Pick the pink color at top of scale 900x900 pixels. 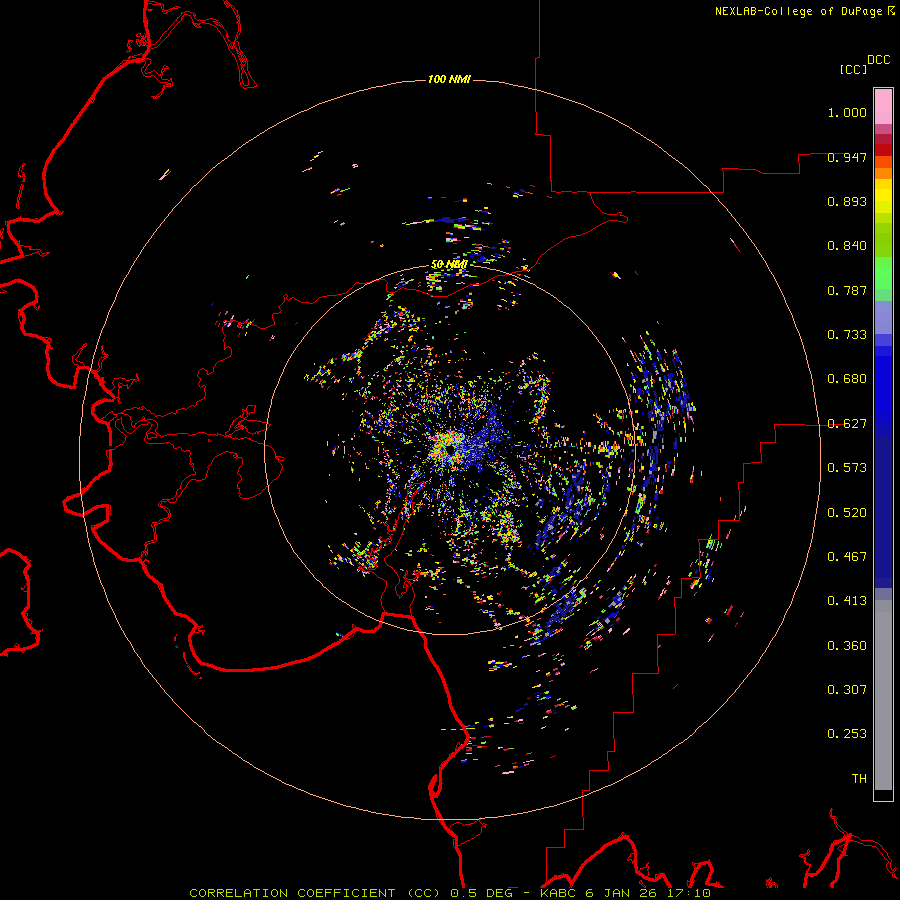pos(883,106)
